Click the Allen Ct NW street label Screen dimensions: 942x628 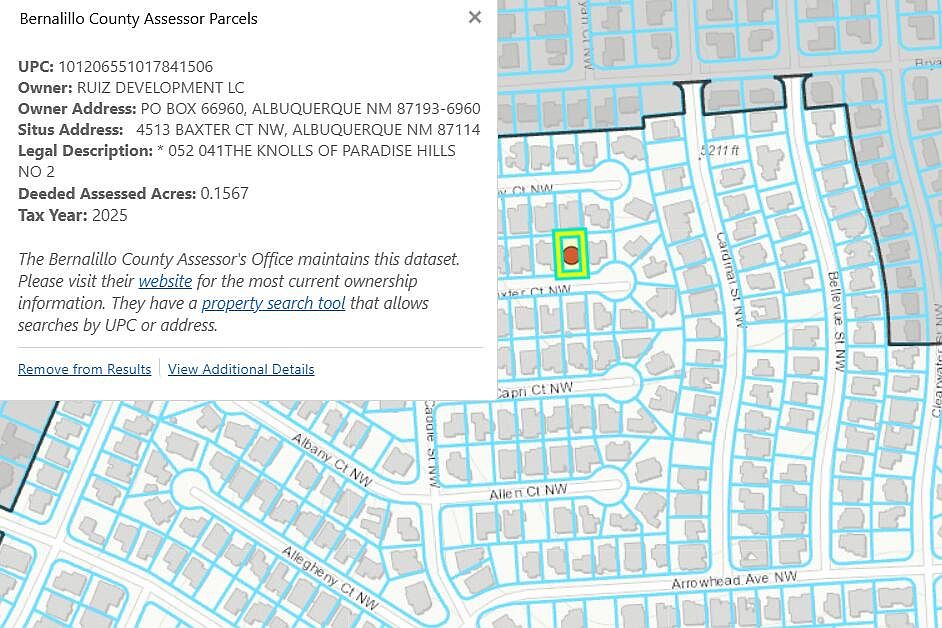pos(528,492)
